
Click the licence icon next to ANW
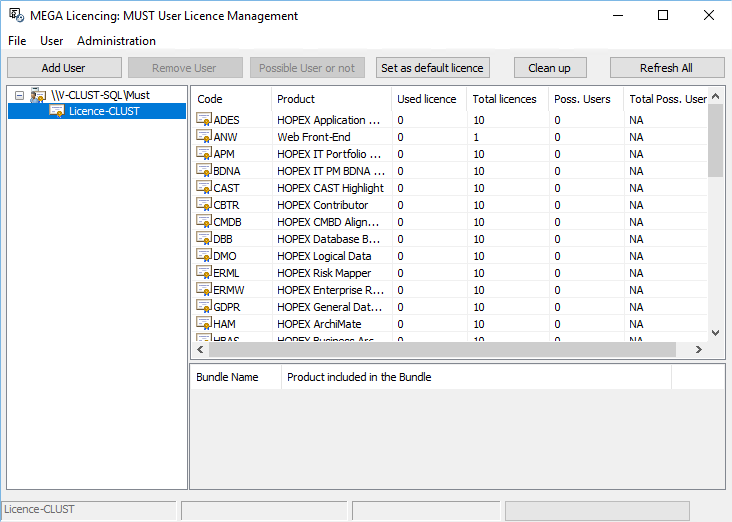tap(204, 137)
